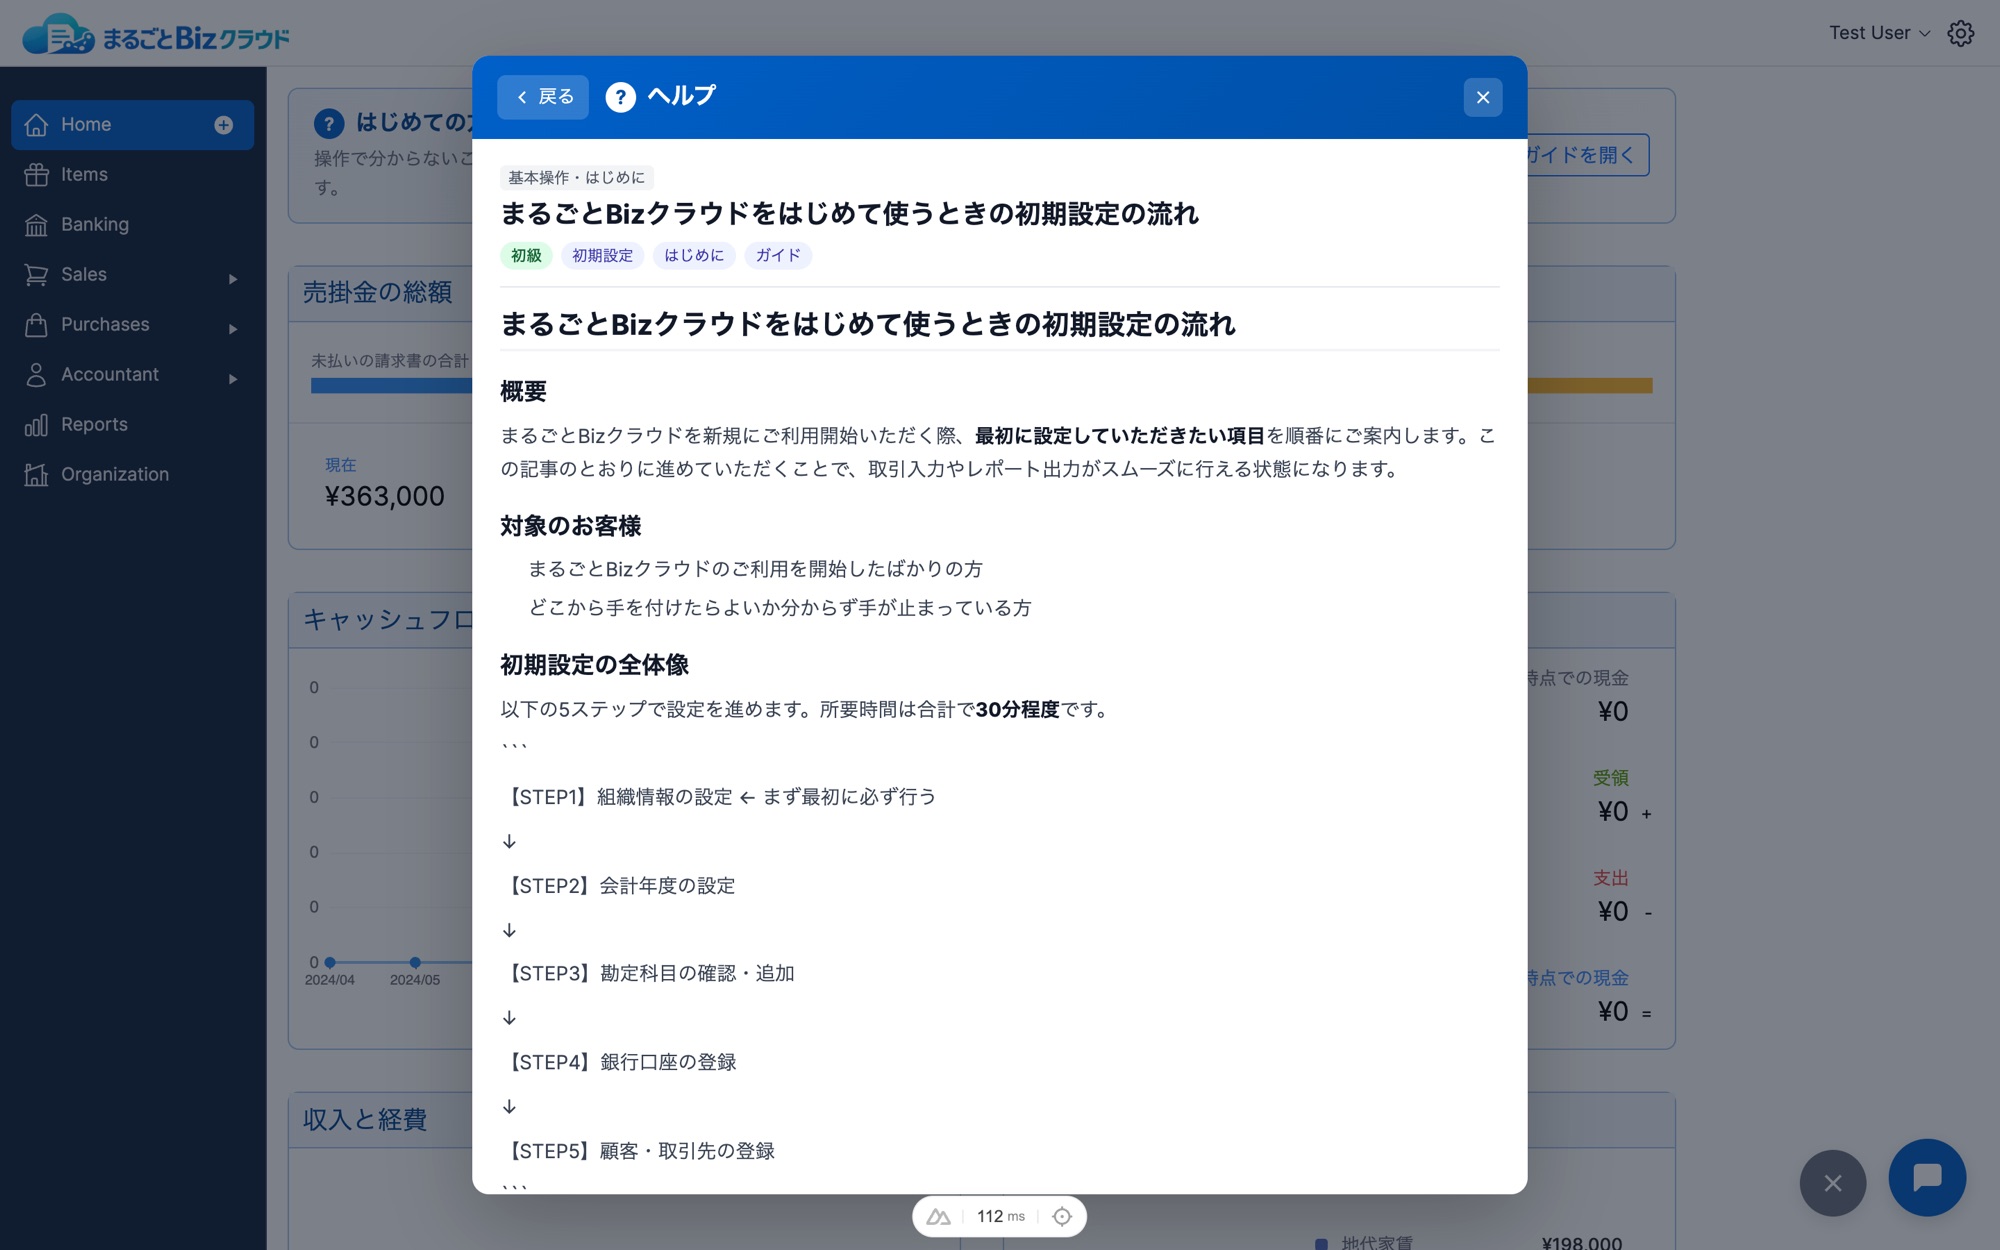The image size is (2000, 1250).
Task: Click the ガイド tag
Action: 778,256
